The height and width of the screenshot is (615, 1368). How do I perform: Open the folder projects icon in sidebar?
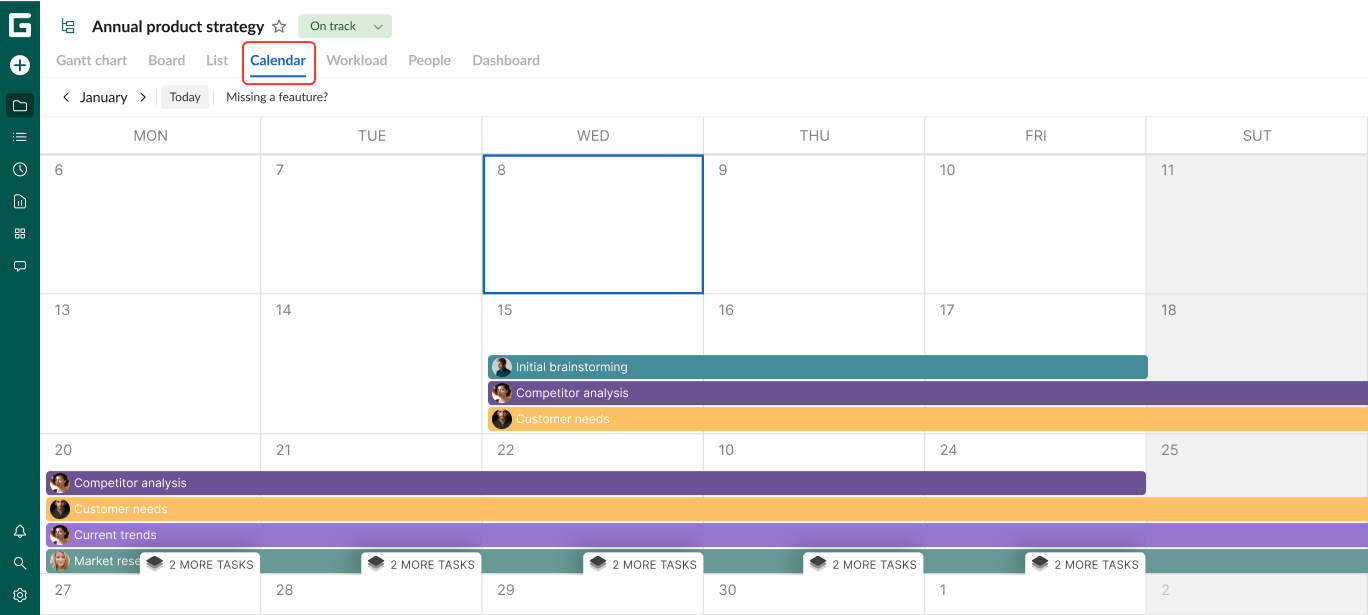tap(20, 105)
